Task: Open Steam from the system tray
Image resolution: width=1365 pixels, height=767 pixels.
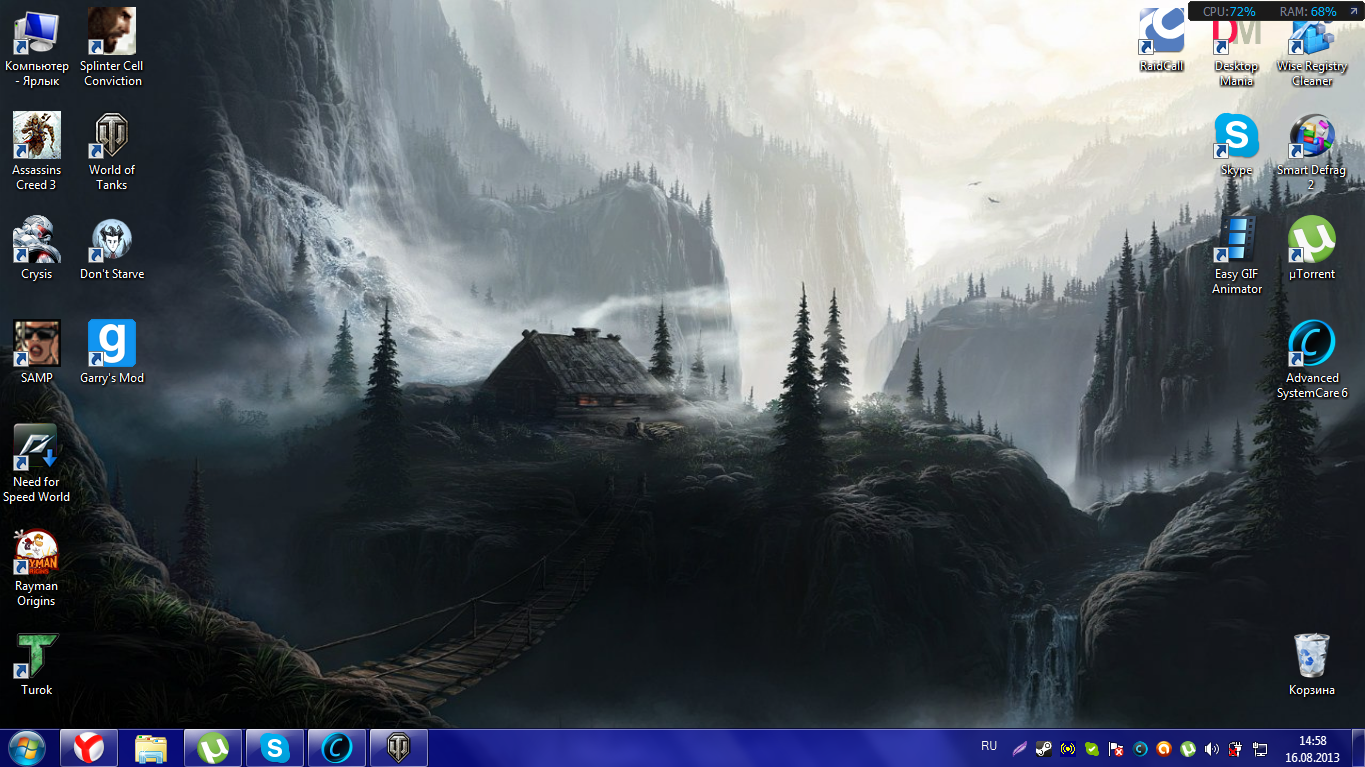Action: click(x=1044, y=748)
